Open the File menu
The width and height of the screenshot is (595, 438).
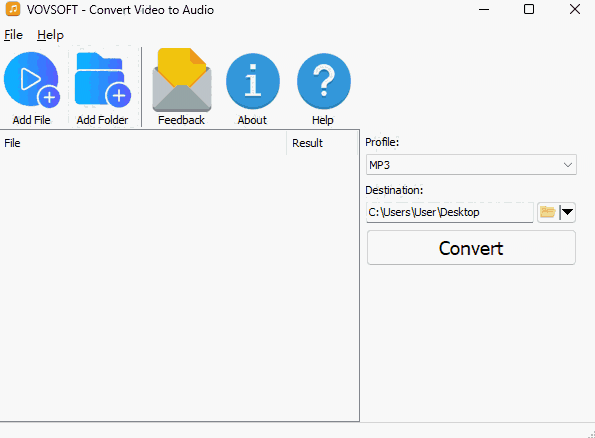pyautogui.click(x=13, y=35)
